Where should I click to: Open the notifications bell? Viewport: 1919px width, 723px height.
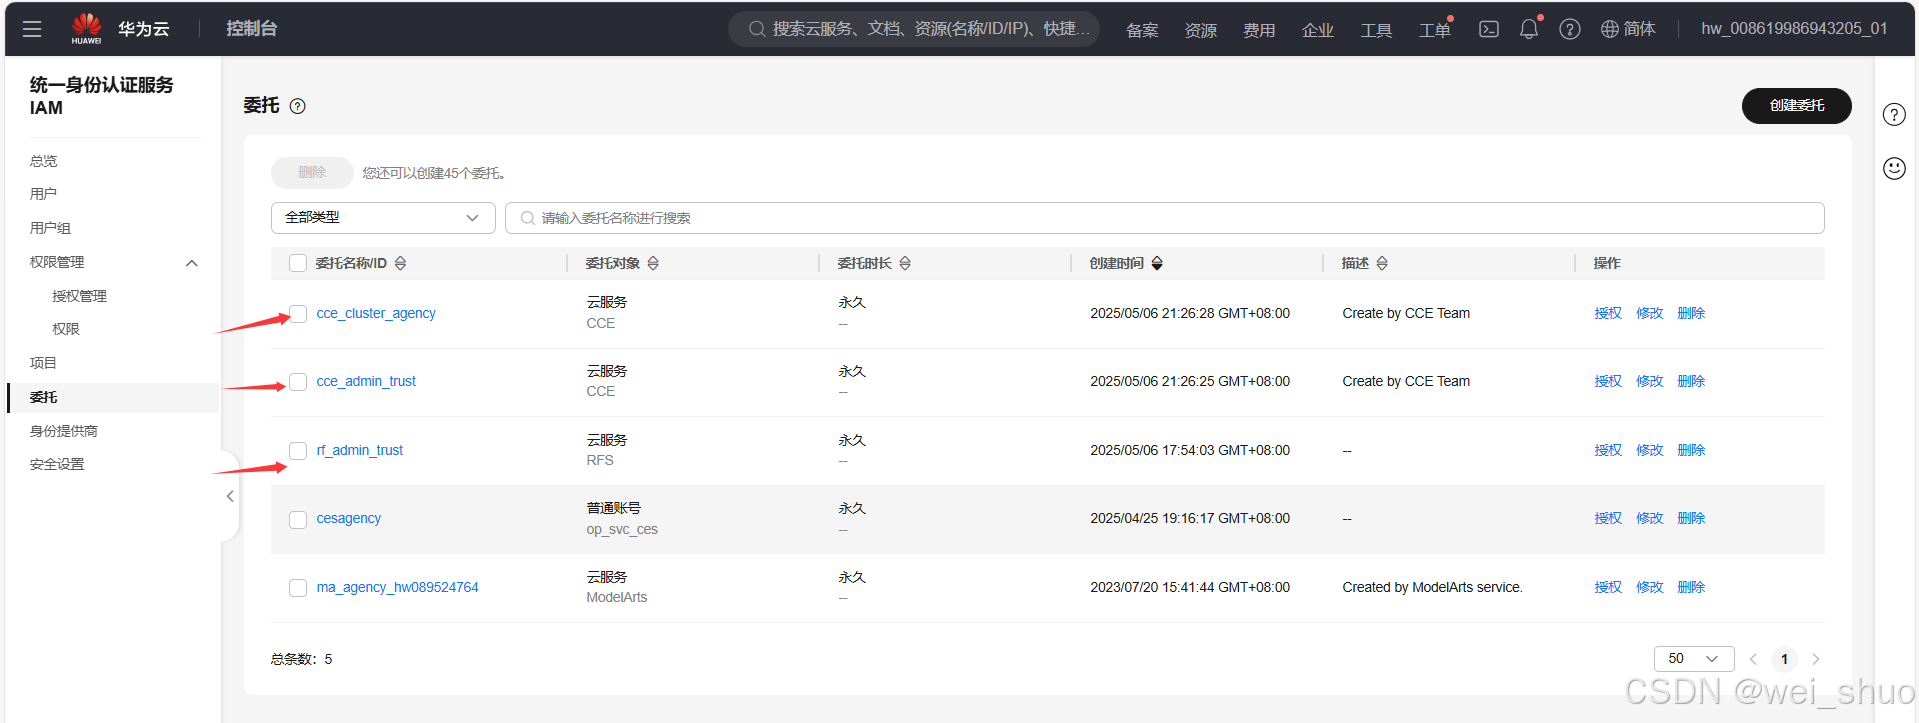click(x=1529, y=29)
